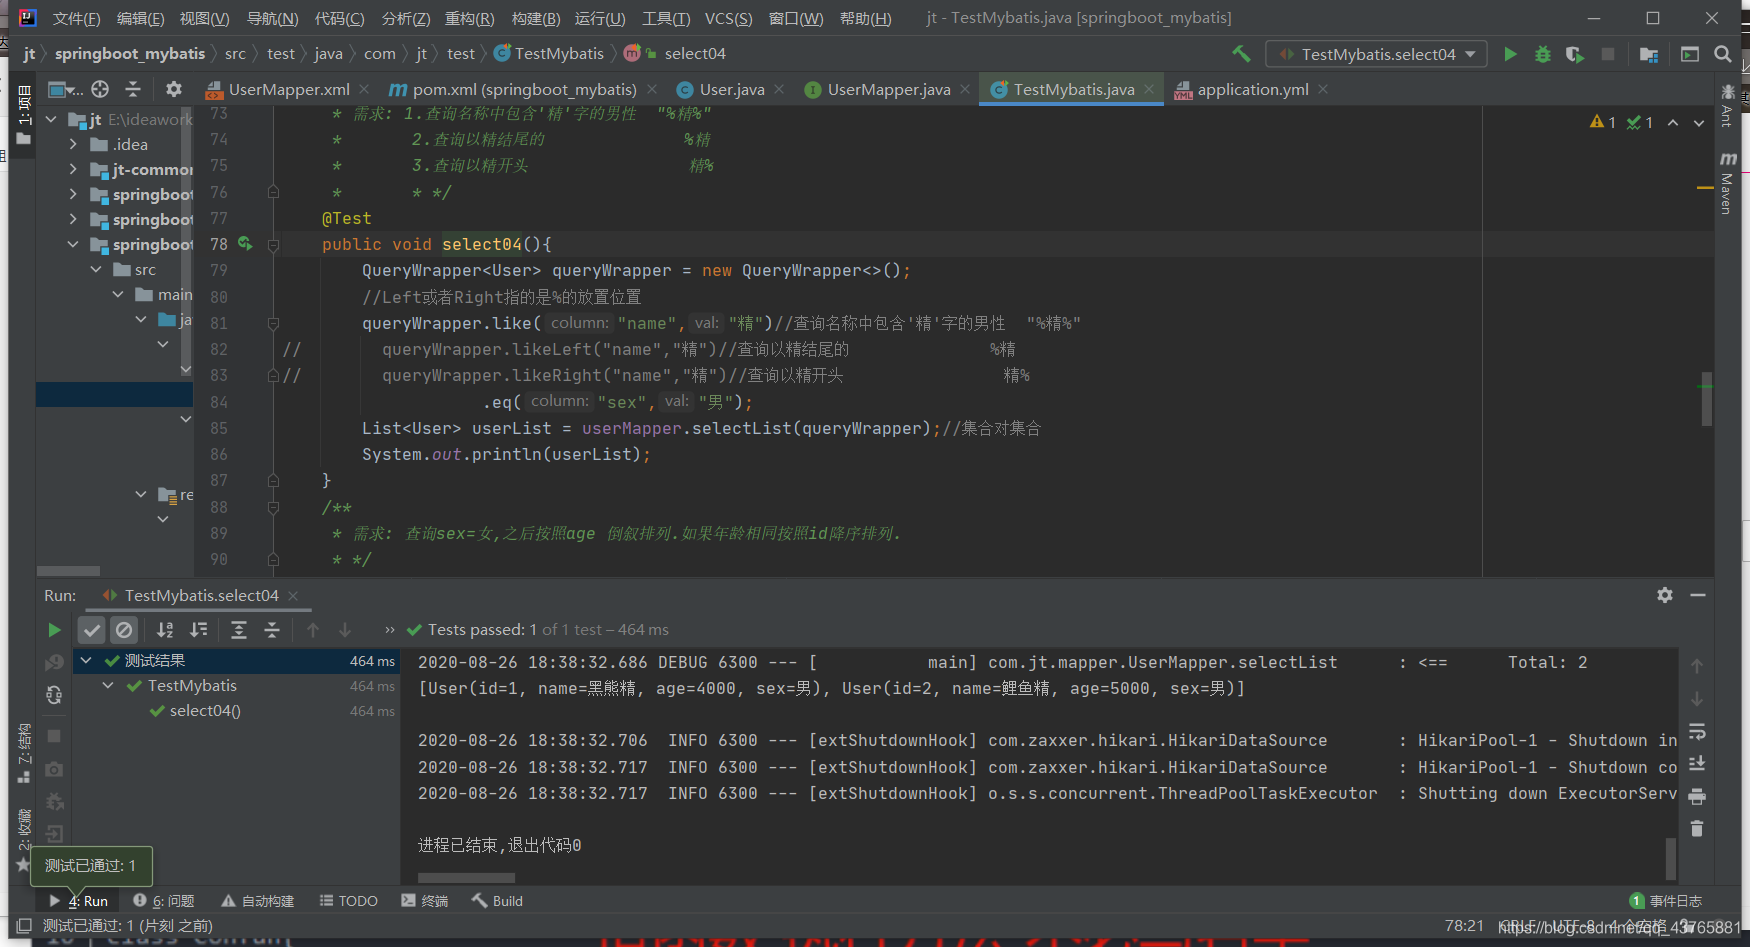Toggle show passed tests checkmark

click(x=92, y=630)
